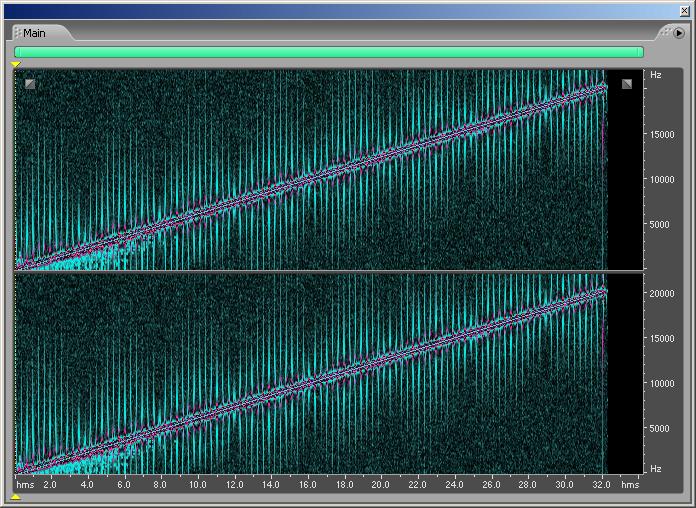Image resolution: width=696 pixels, height=508 pixels.
Task: Click the Hz label at the frequency ruler's bottom
Action: (656, 468)
